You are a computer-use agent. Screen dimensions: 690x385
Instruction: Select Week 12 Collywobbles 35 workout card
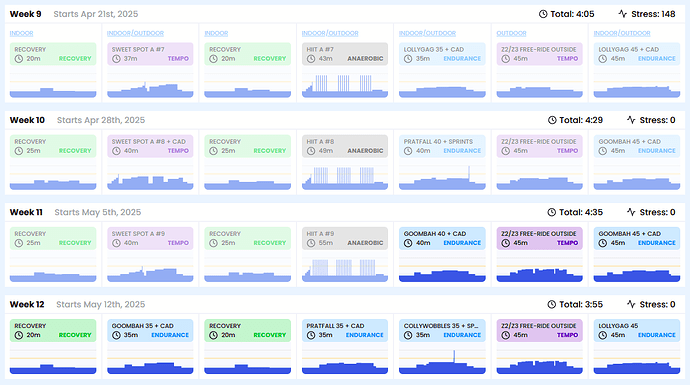pos(442,330)
